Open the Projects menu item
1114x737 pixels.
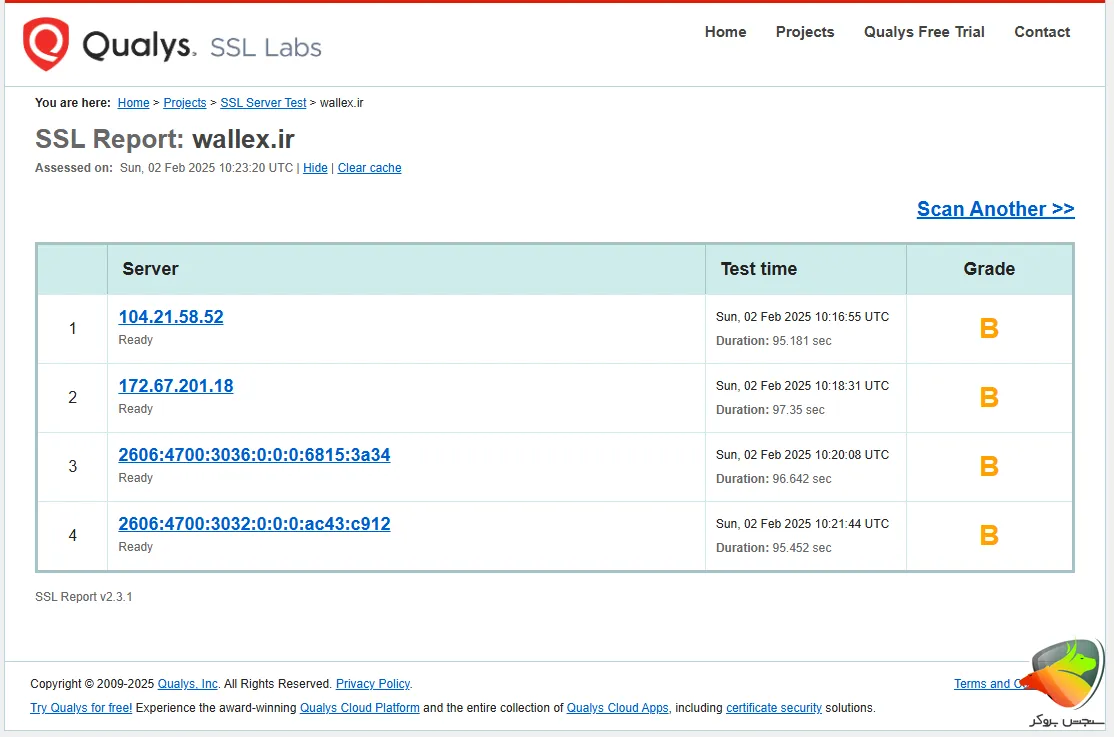[x=805, y=31]
